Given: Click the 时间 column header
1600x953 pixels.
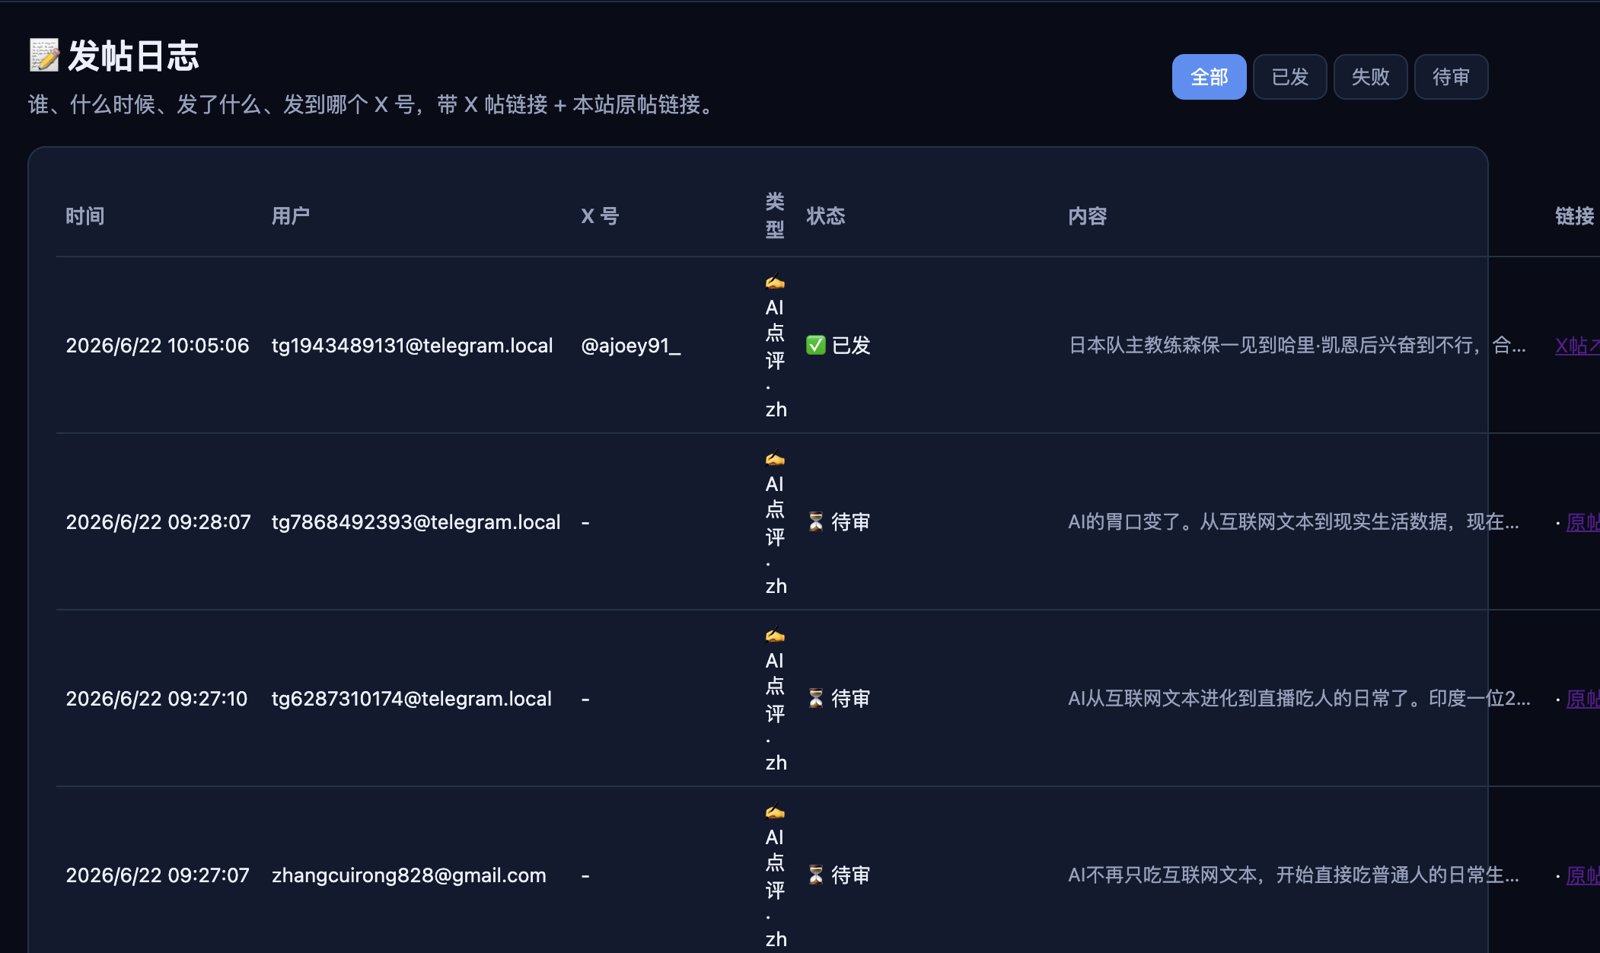Looking at the screenshot, I should [85, 216].
